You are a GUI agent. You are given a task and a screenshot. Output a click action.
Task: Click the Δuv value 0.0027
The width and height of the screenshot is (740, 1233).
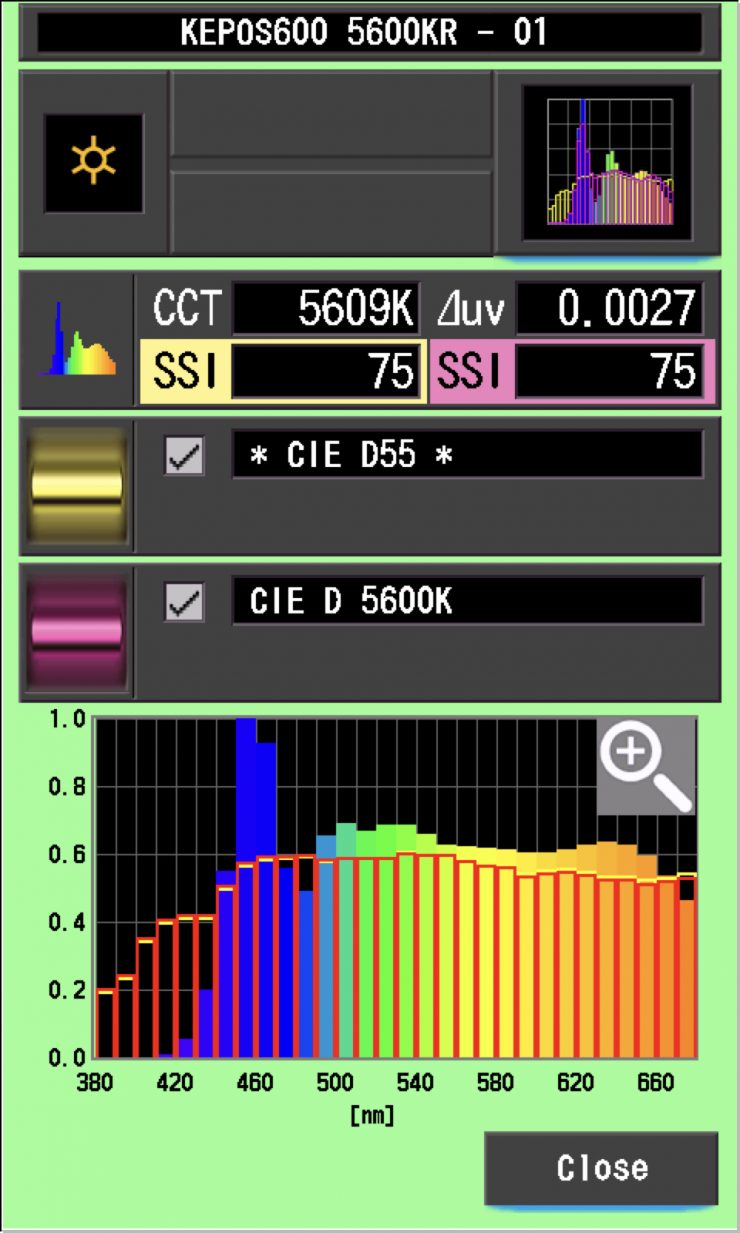609,309
